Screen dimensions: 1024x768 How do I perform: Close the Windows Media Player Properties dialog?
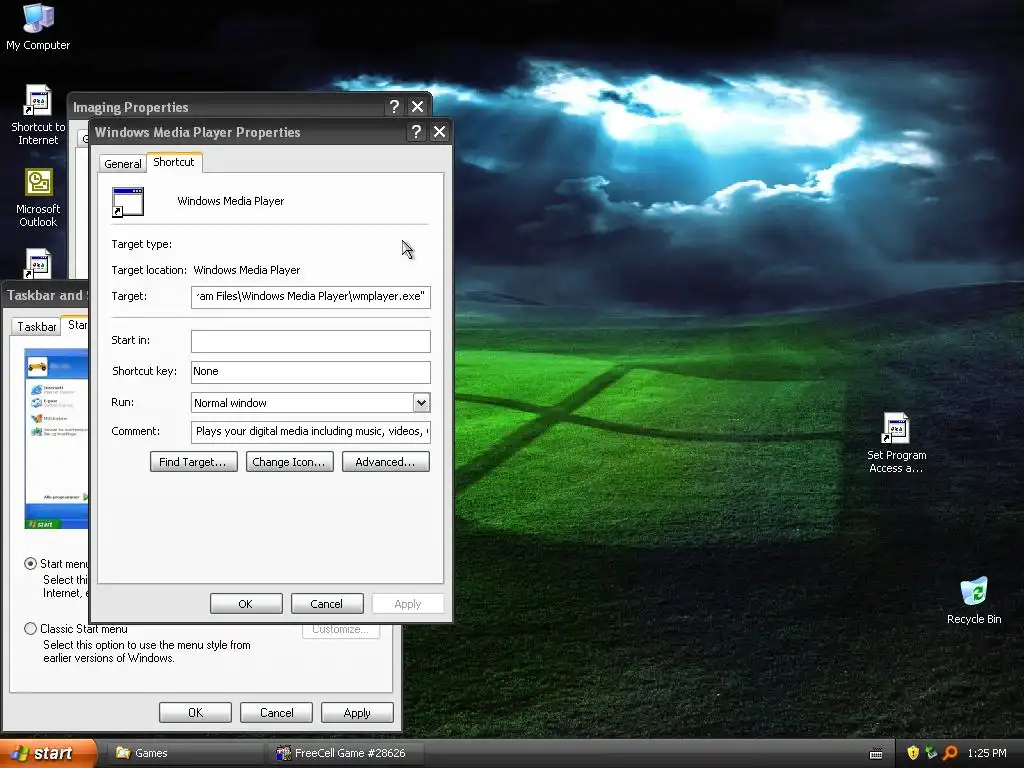click(440, 132)
